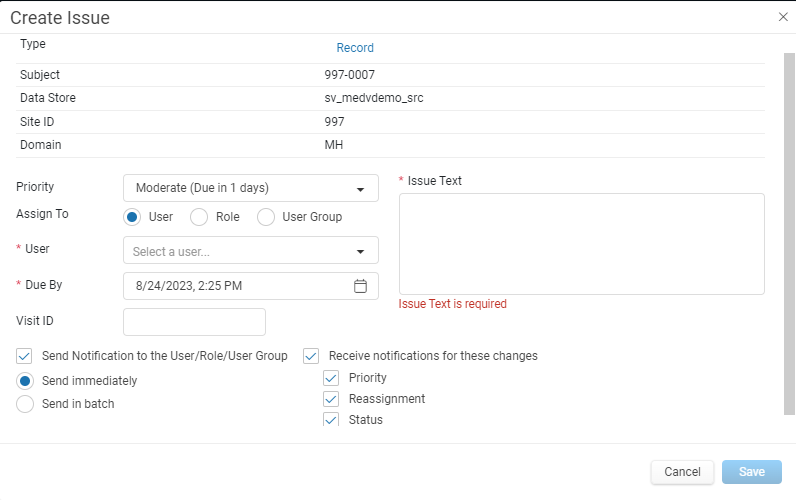This screenshot has width=796, height=500.
Task: Click the Create Issue dialog title
Action: [x=60, y=18]
